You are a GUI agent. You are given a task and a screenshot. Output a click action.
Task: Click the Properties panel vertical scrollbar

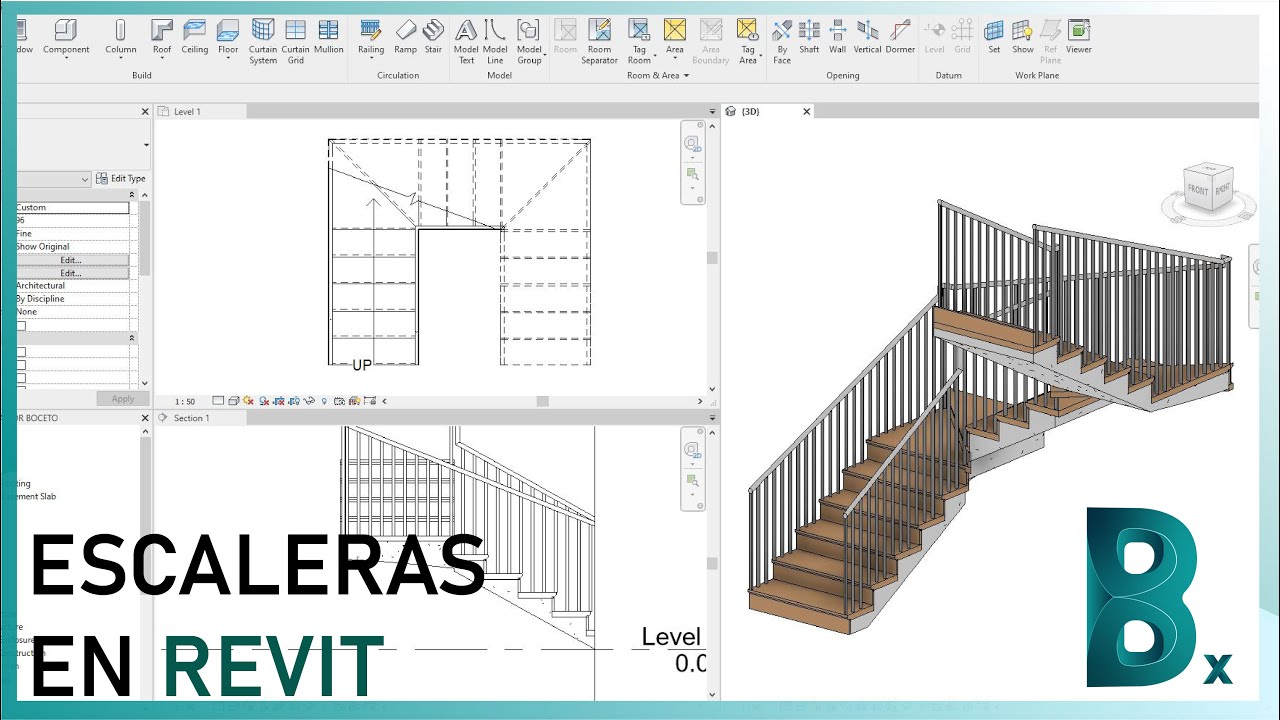click(x=145, y=238)
